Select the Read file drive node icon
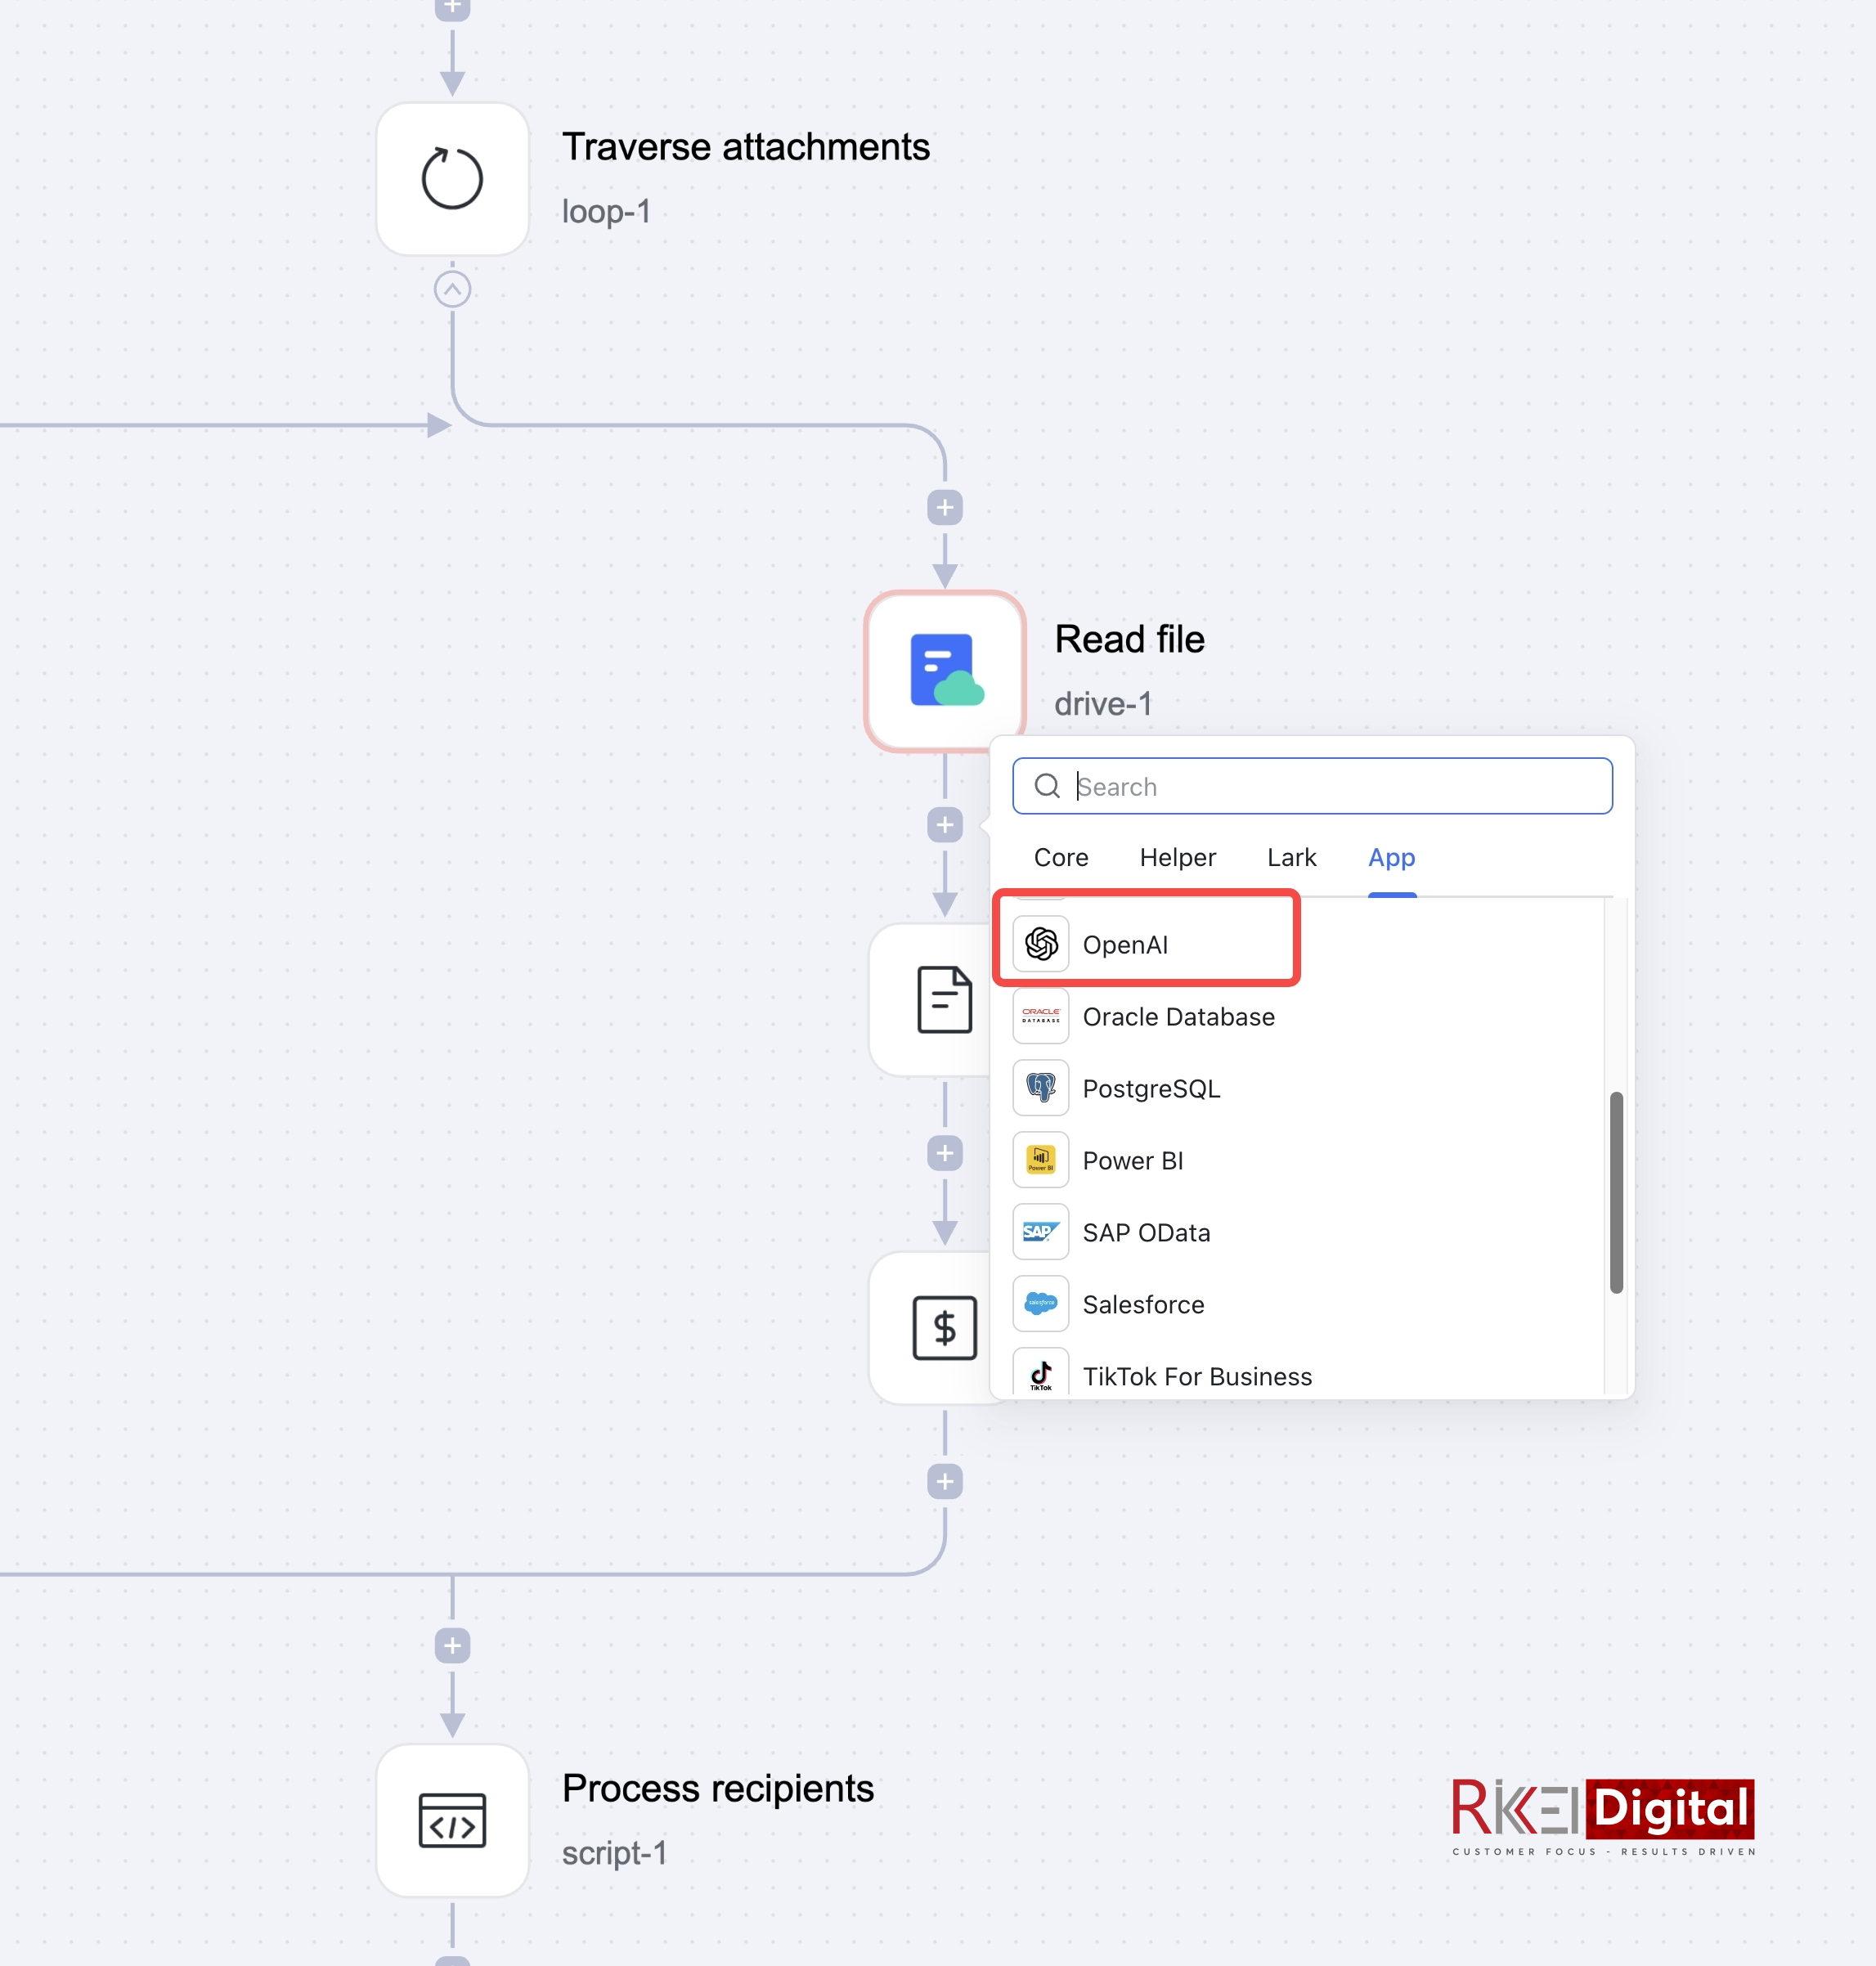Viewport: 1876px width, 1966px height. [x=944, y=670]
